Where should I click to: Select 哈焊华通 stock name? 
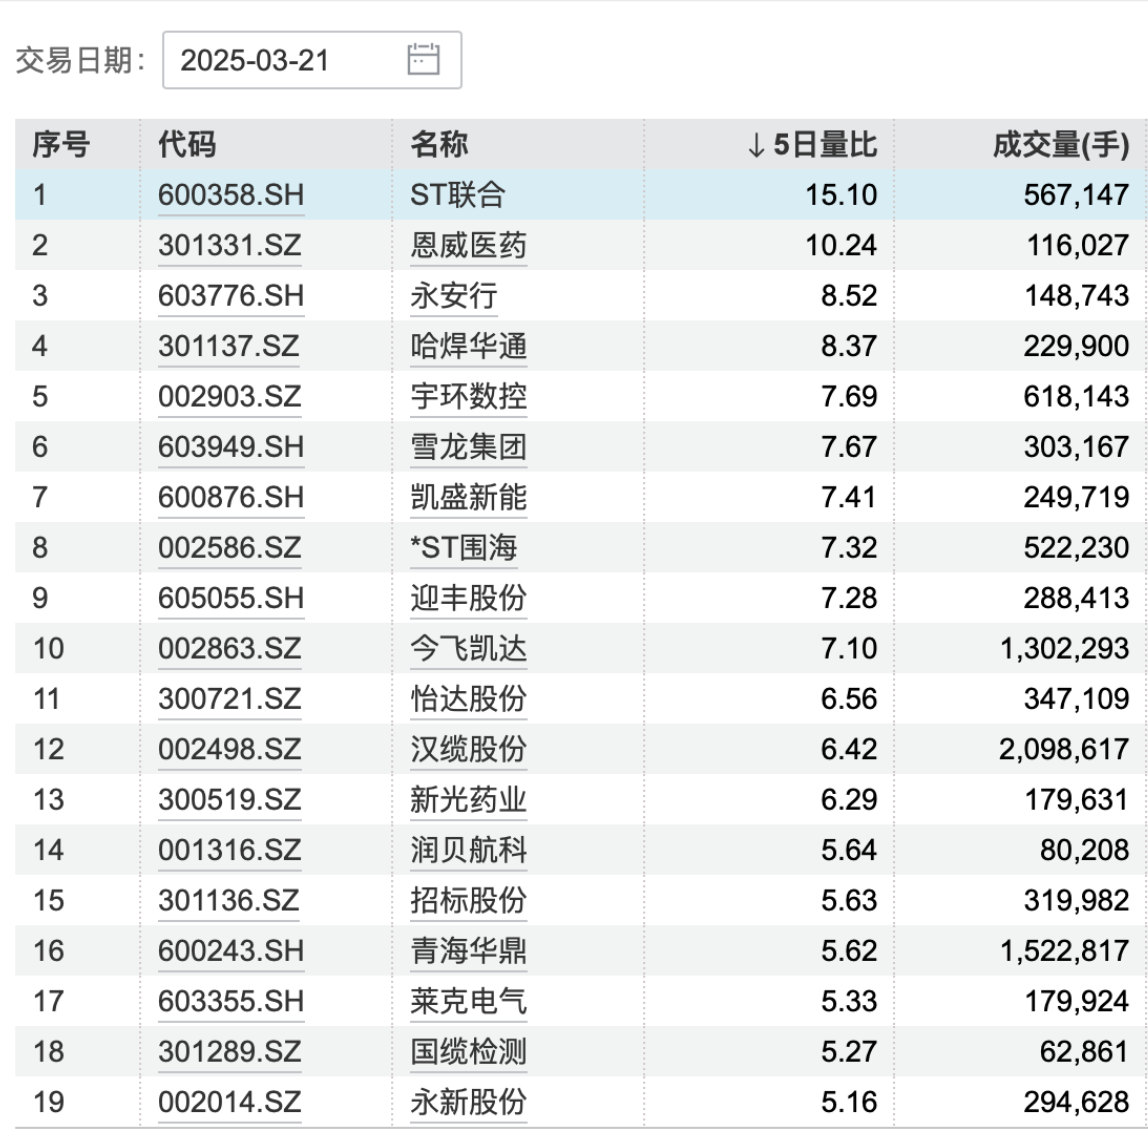468,347
